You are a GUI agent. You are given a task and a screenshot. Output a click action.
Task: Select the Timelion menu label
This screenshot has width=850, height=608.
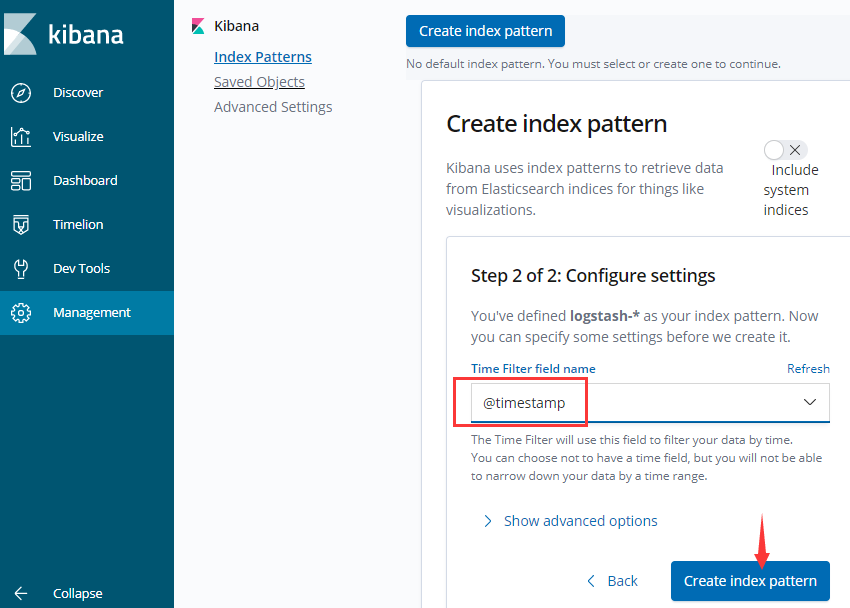[x=78, y=224]
